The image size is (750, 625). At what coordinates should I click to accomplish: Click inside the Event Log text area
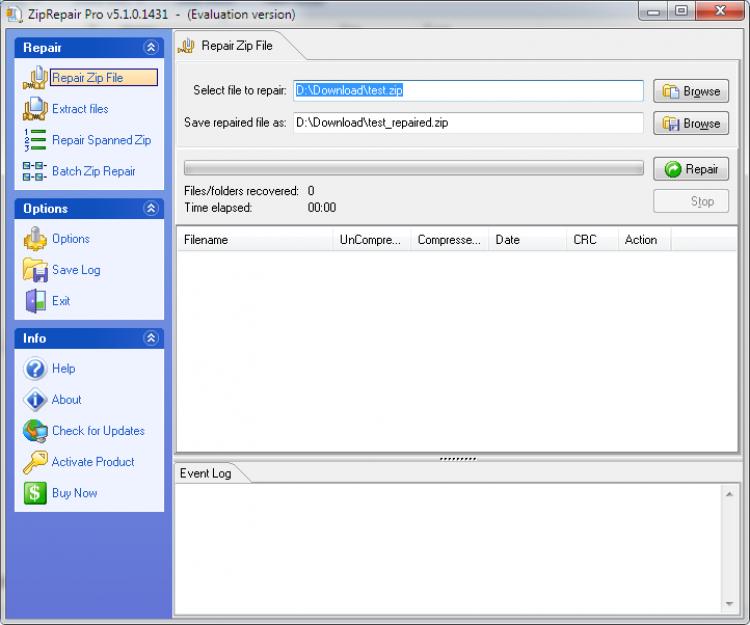pyautogui.click(x=449, y=549)
